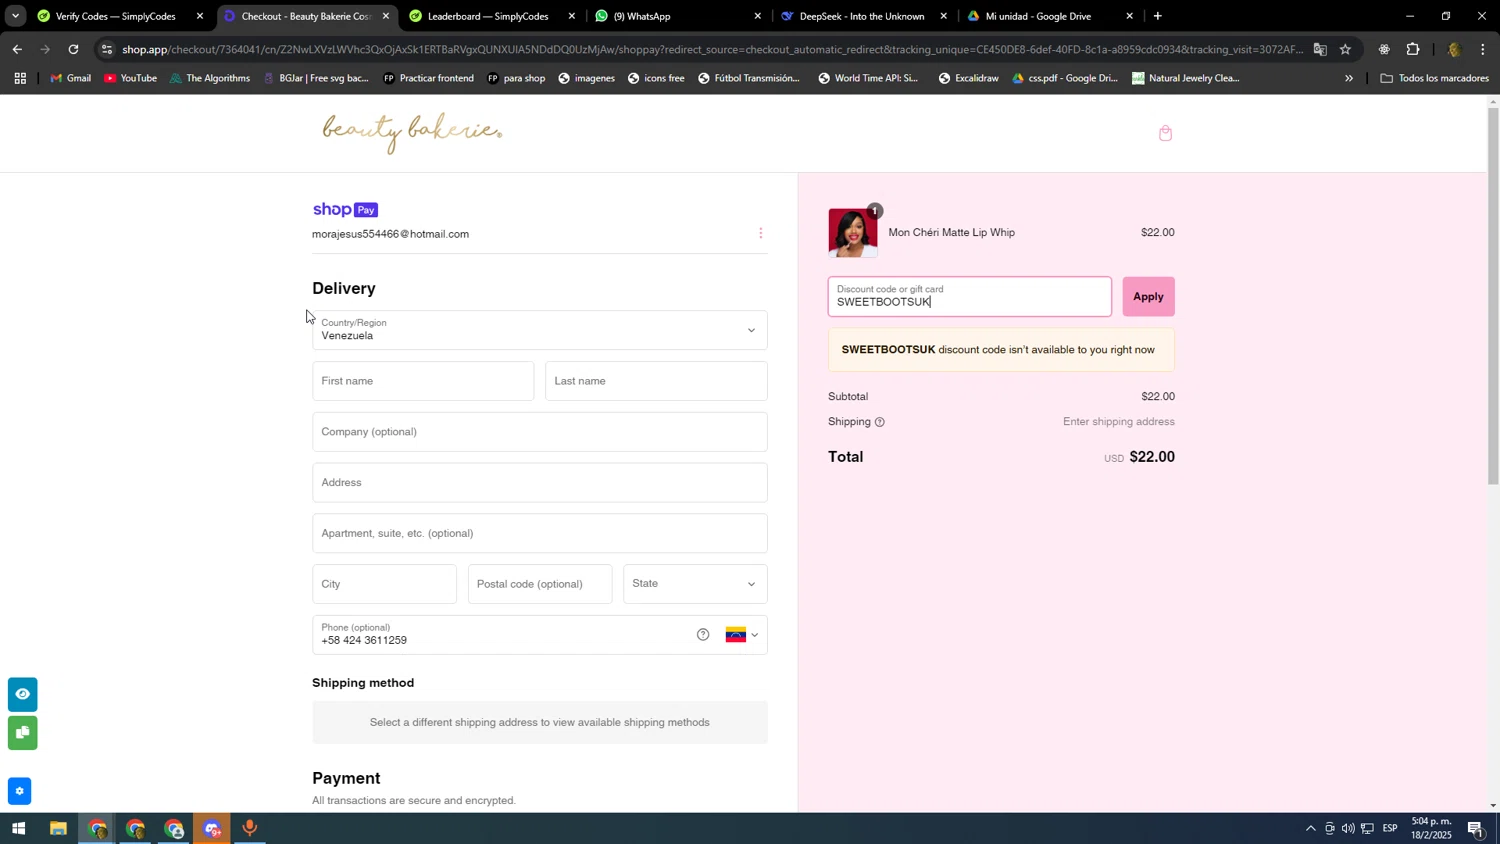Image resolution: width=1500 pixels, height=844 pixels.
Task: Show shipping info question mark icon
Action: click(x=880, y=422)
